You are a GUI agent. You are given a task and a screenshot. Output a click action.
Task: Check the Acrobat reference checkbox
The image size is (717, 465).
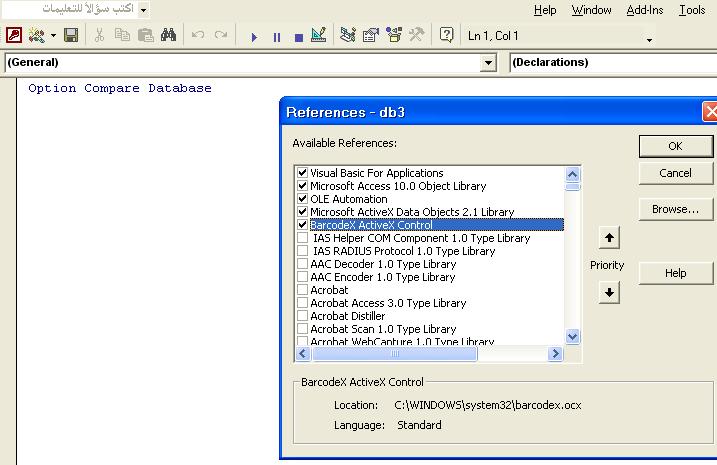click(302, 289)
